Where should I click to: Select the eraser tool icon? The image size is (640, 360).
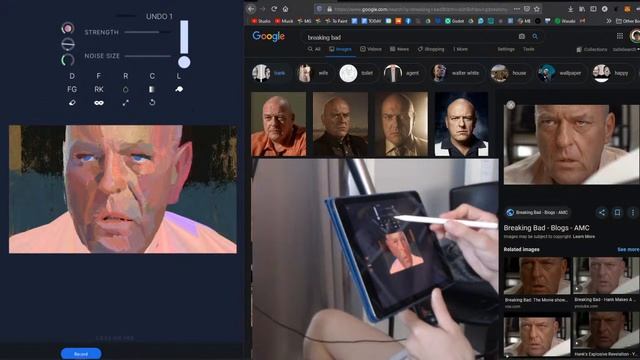pos(72,103)
